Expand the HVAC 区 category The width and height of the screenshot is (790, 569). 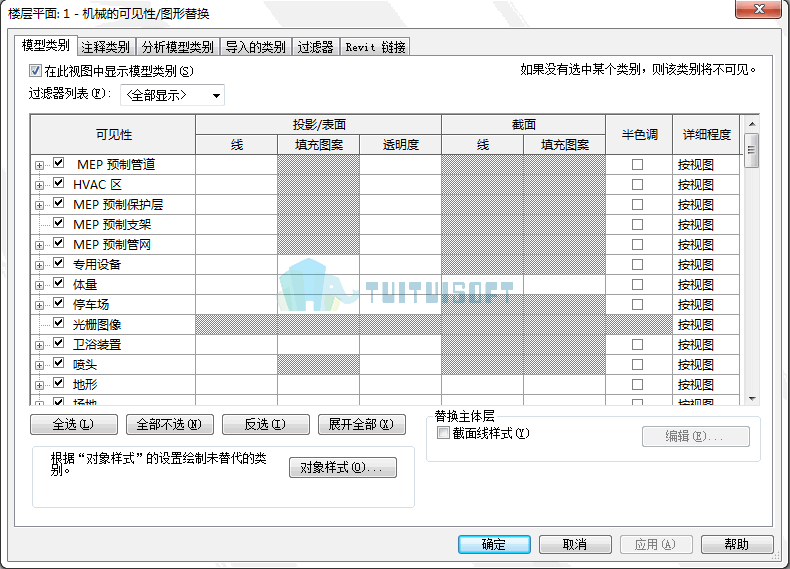[x=39, y=185]
